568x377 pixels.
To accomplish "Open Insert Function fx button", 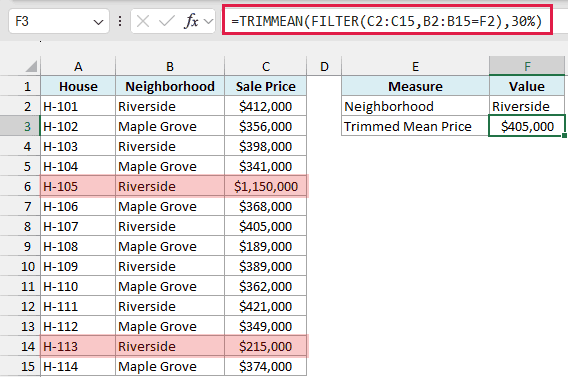I will coord(191,21).
